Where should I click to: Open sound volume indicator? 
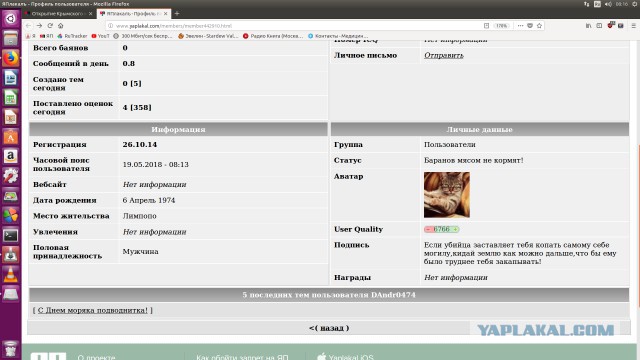click(608, 4)
